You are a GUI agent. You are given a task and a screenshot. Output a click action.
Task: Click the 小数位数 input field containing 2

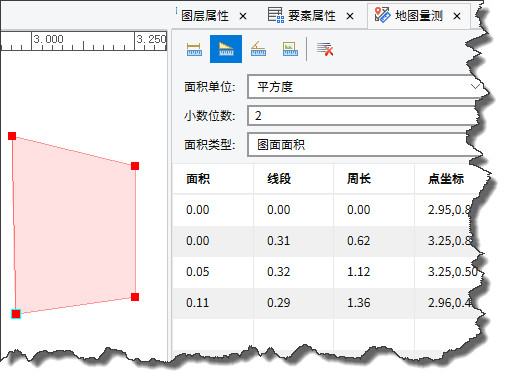363,116
